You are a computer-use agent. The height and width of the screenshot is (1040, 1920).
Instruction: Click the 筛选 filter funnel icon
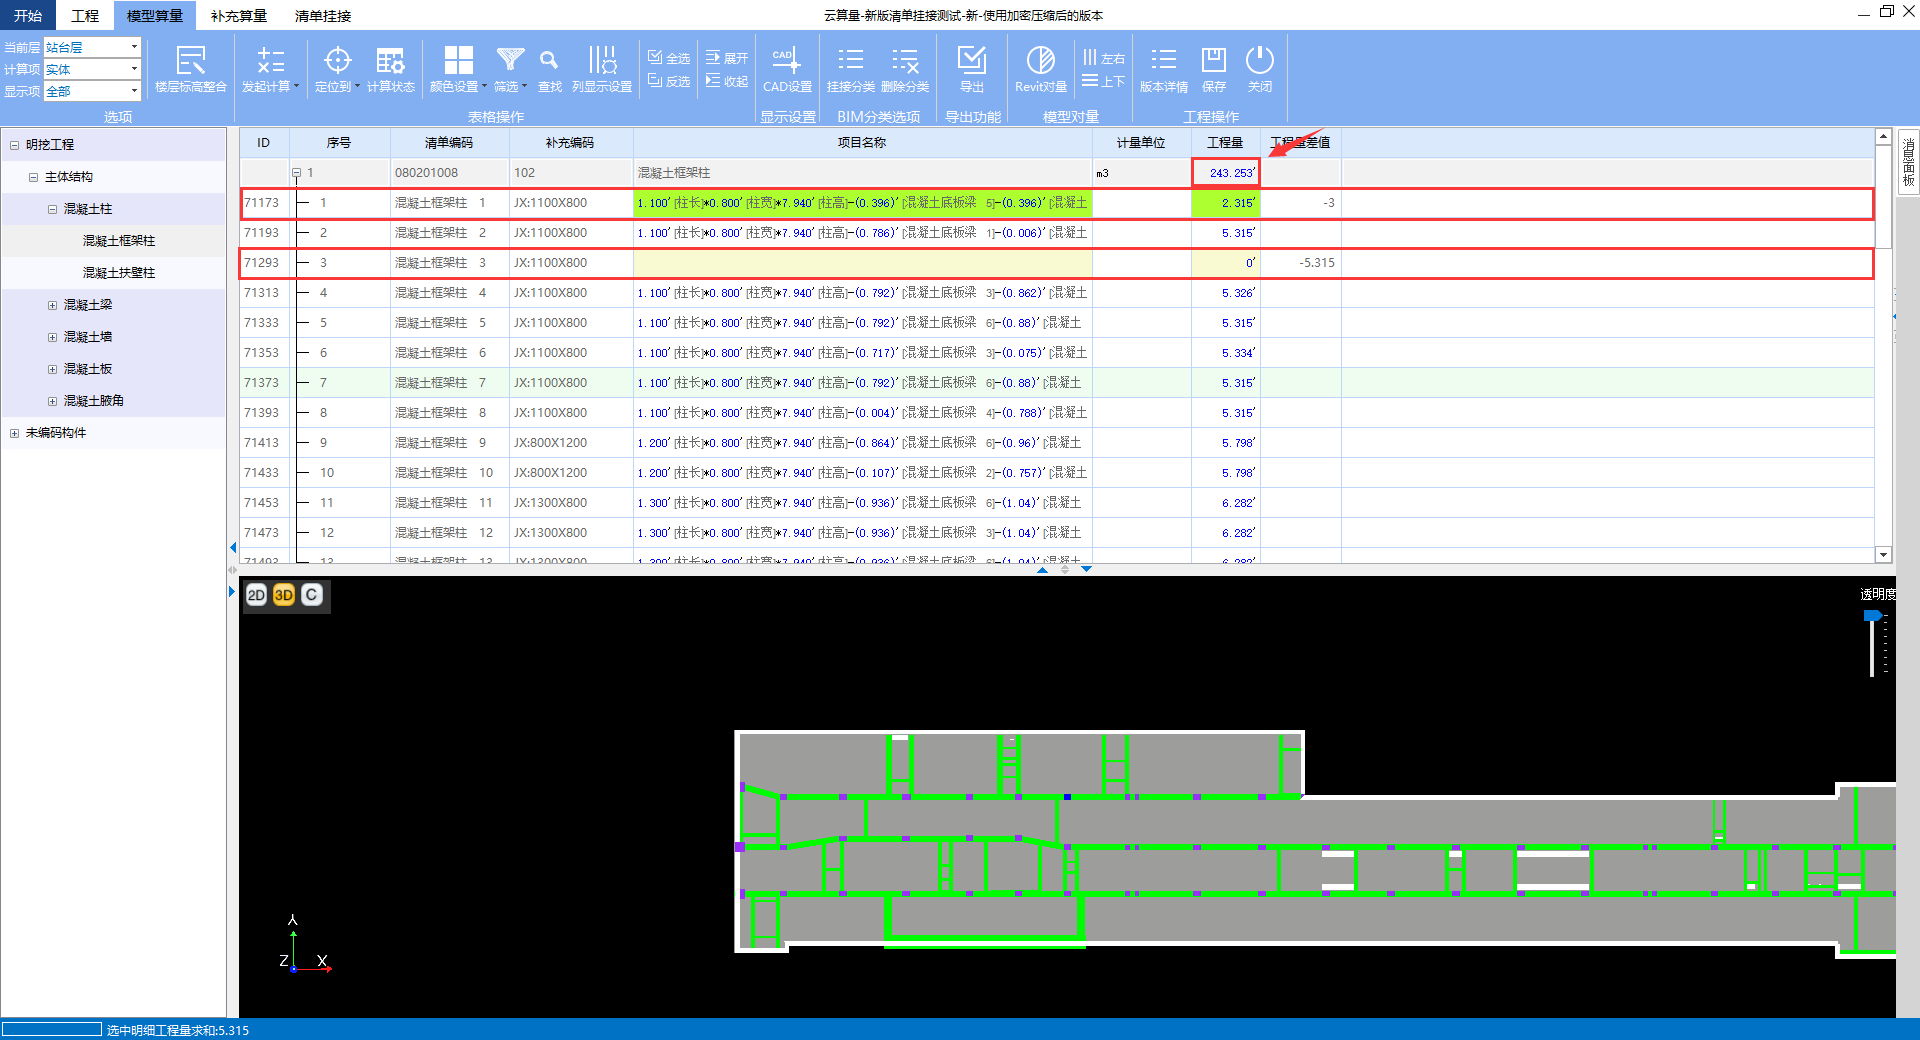pyautogui.click(x=510, y=68)
